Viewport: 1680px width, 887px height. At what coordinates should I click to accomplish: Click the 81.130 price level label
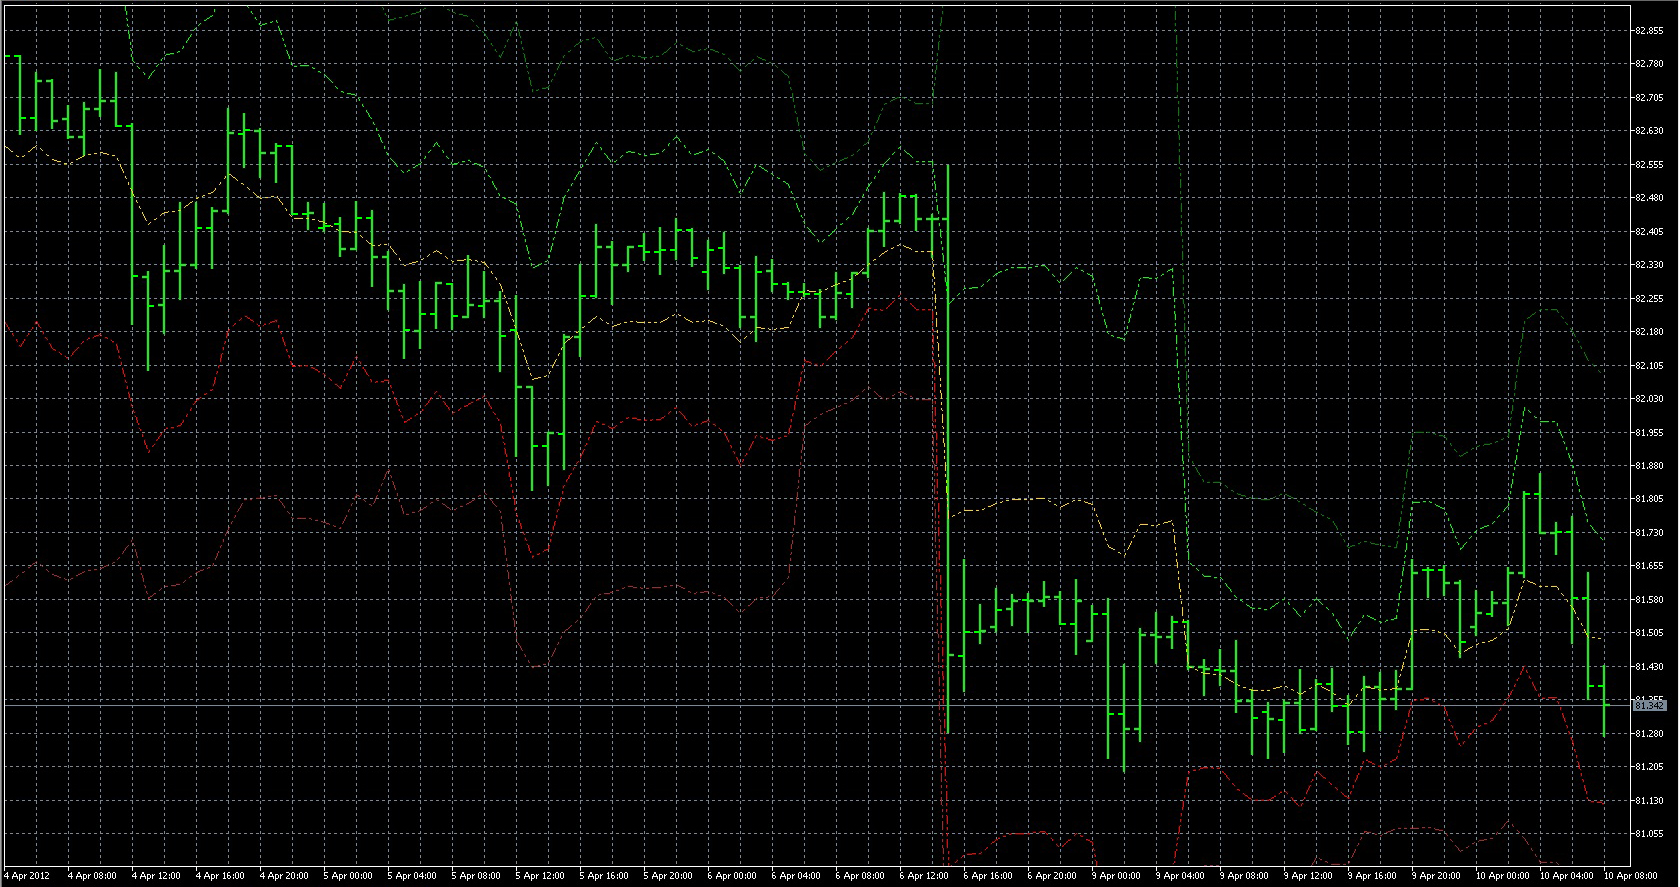tap(1649, 801)
